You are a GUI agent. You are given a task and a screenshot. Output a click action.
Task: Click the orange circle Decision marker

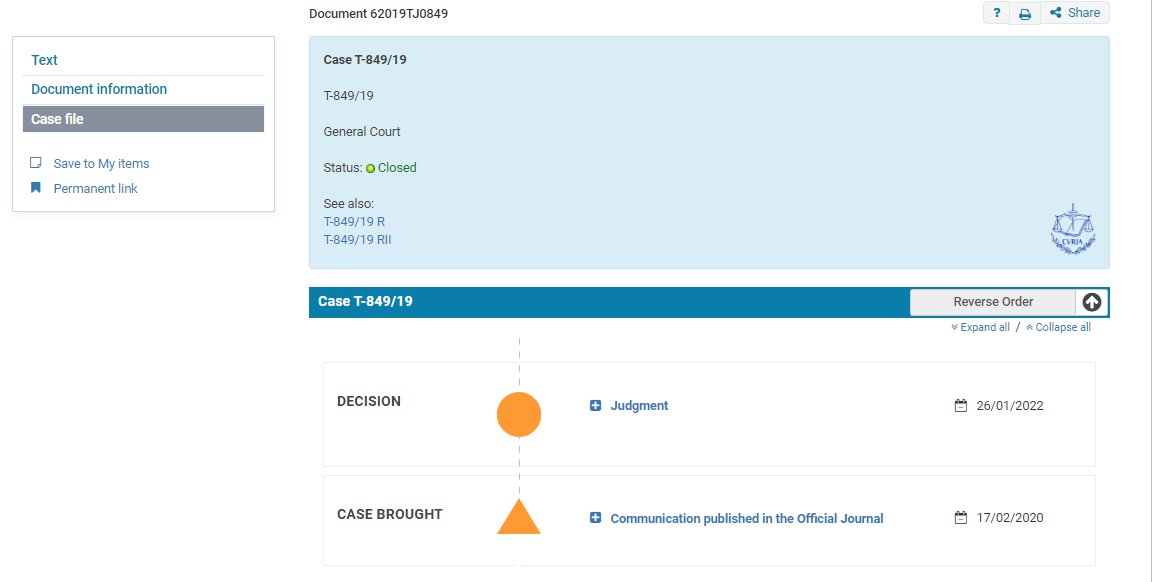(519, 414)
